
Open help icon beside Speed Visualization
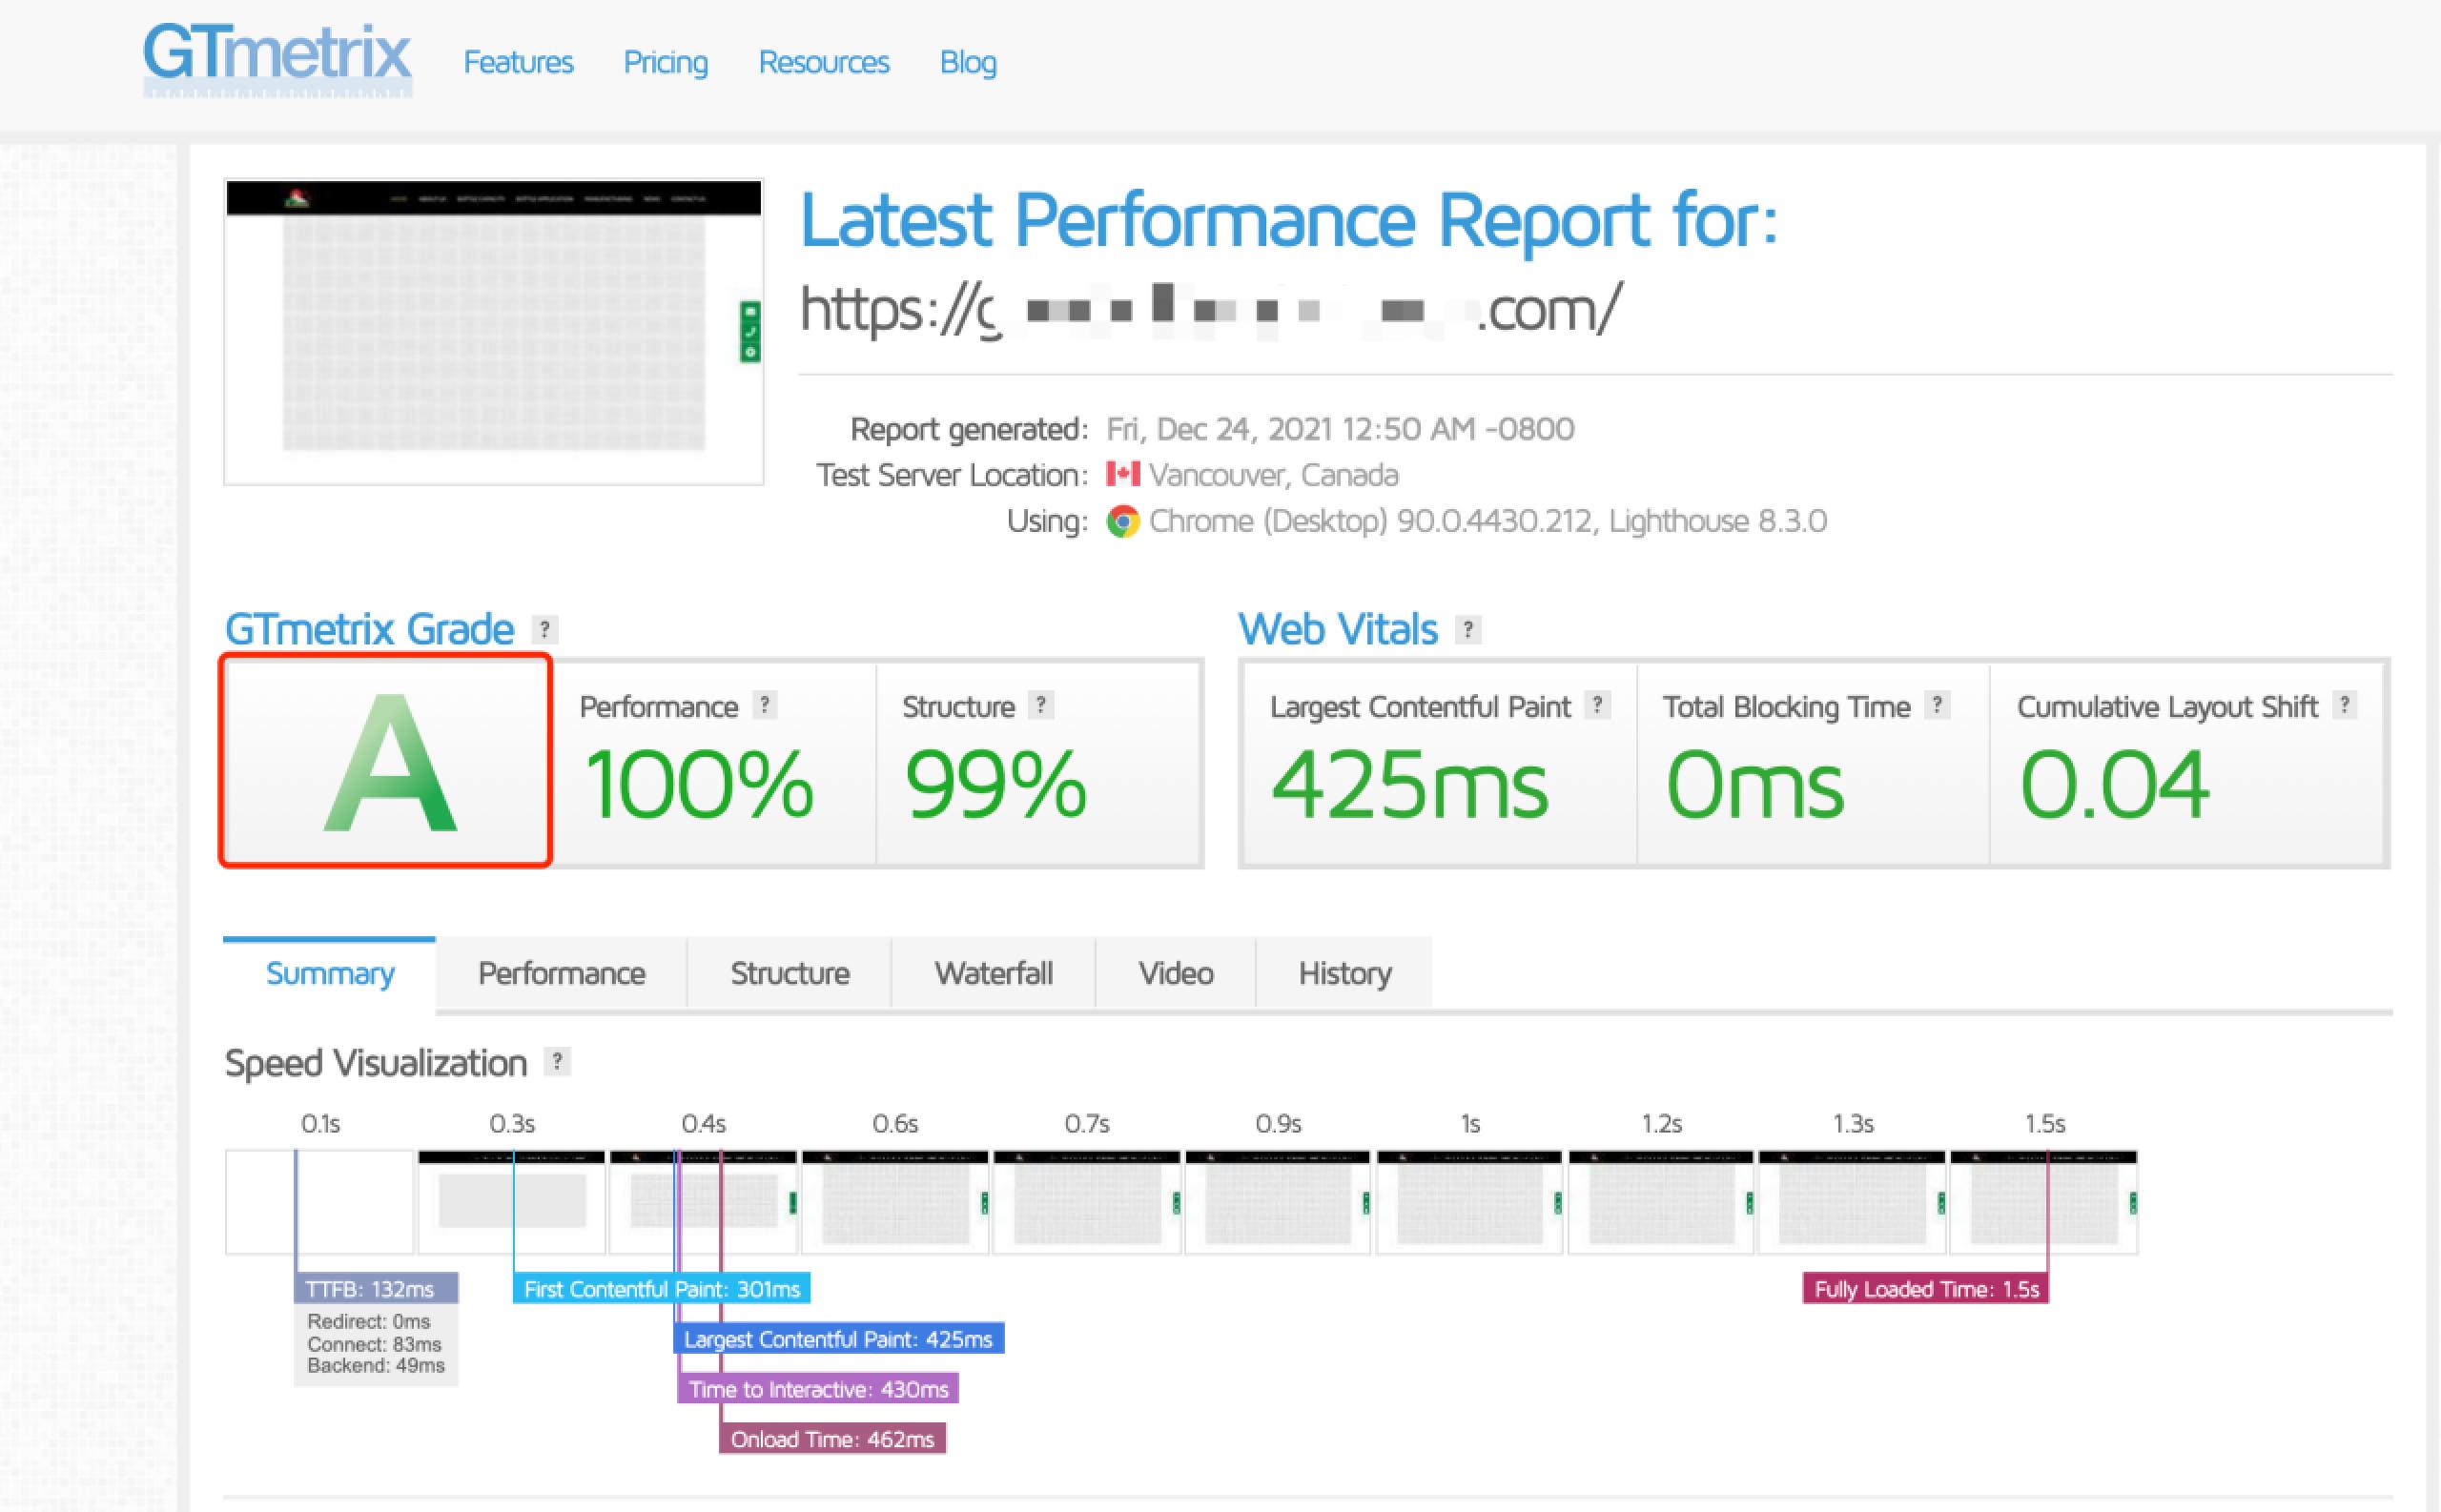click(557, 1061)
